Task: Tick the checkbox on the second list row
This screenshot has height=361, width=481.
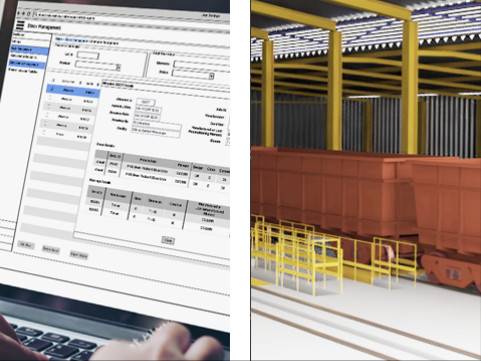Action: point(51,98)
